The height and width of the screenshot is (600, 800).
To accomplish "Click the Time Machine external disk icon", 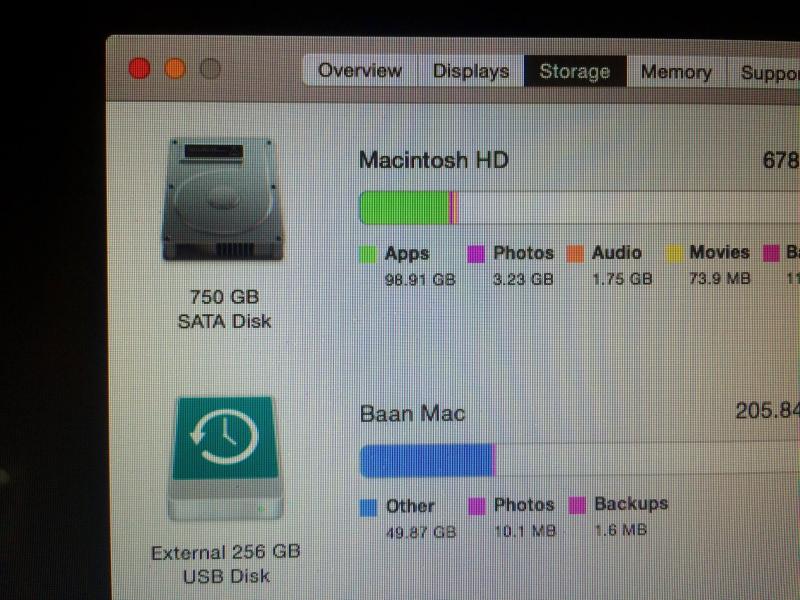I will pos(225,458).
